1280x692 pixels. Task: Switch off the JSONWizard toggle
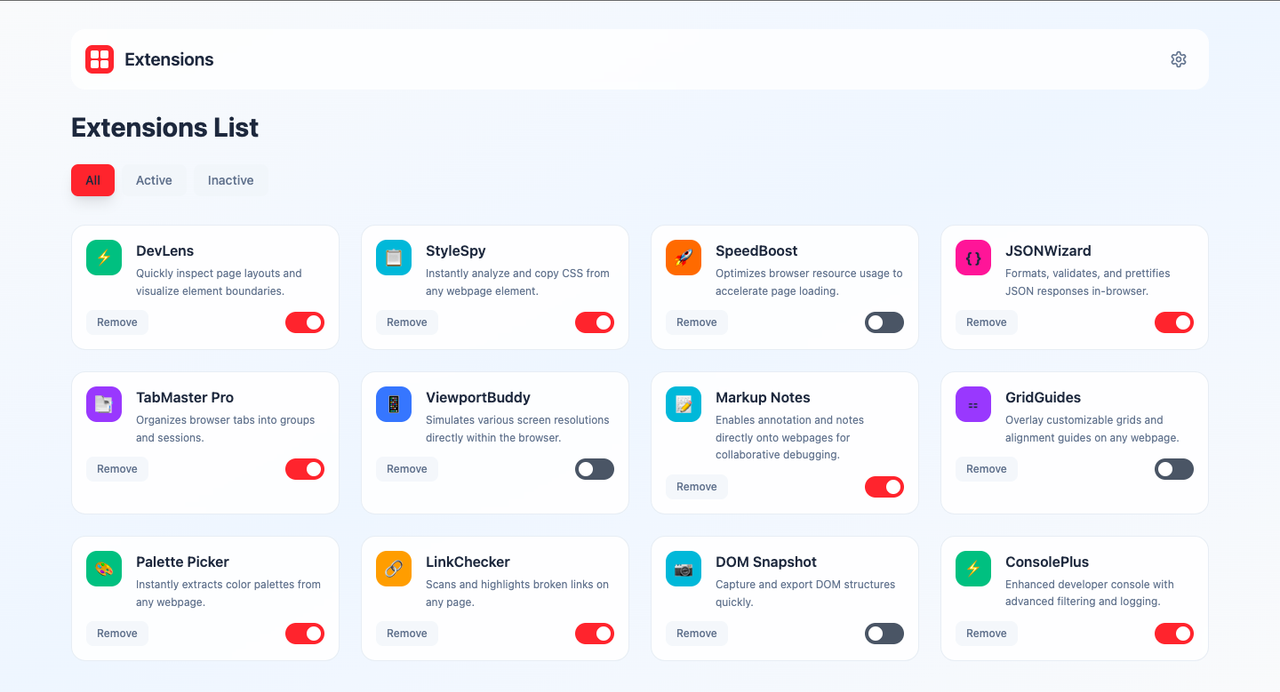[1174, 322]
